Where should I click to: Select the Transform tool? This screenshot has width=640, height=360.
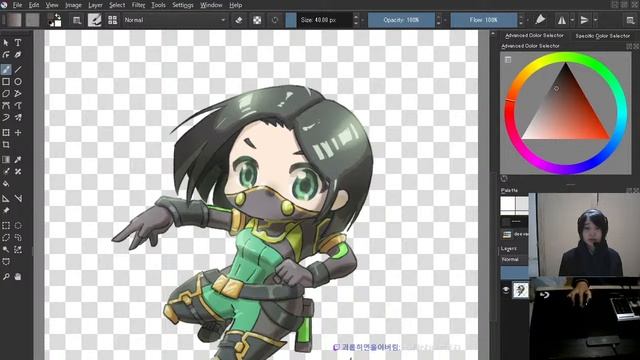click(x=6, y=133)
